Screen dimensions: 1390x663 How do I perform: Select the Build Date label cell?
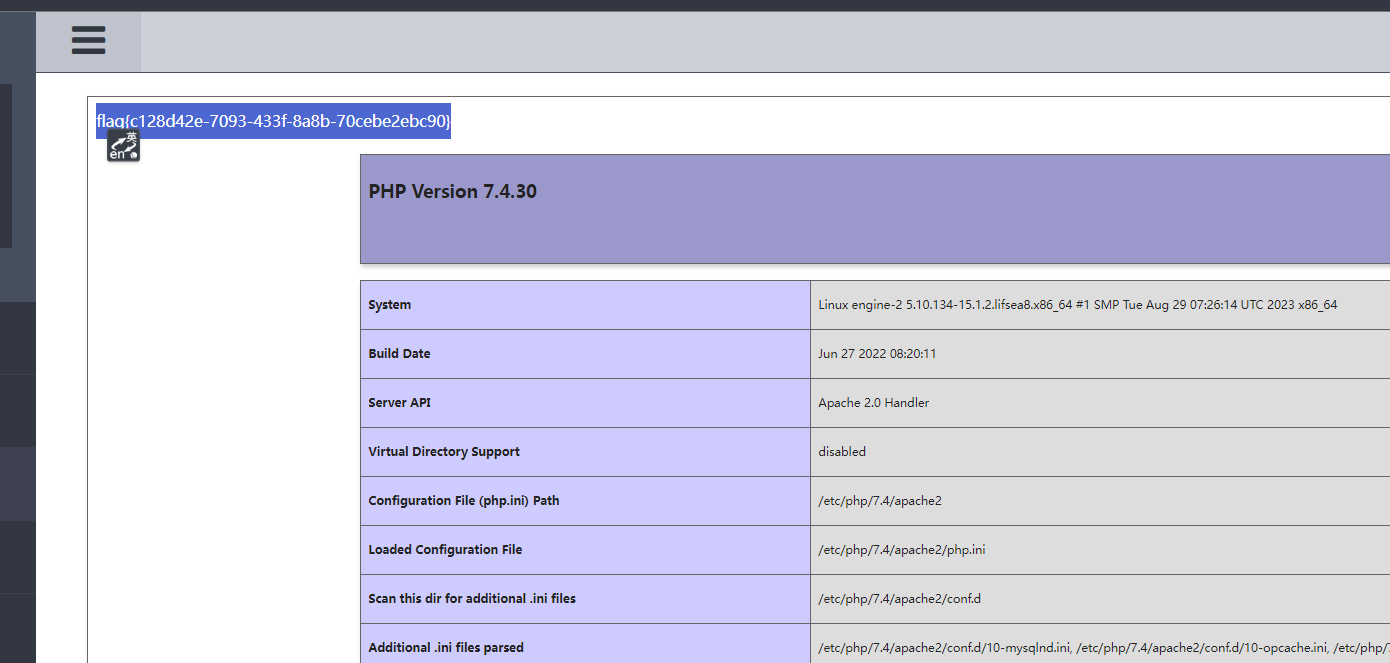tap(399, 354)
